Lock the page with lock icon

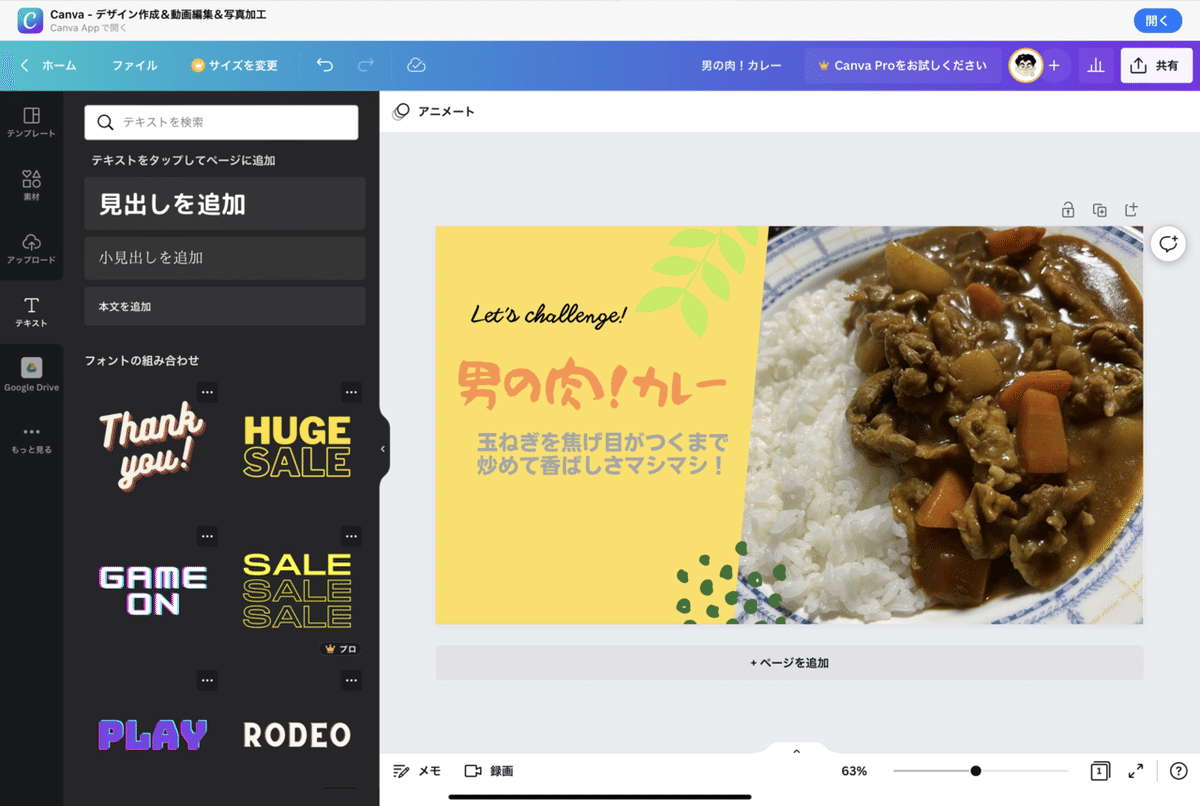pos(1068,210)
